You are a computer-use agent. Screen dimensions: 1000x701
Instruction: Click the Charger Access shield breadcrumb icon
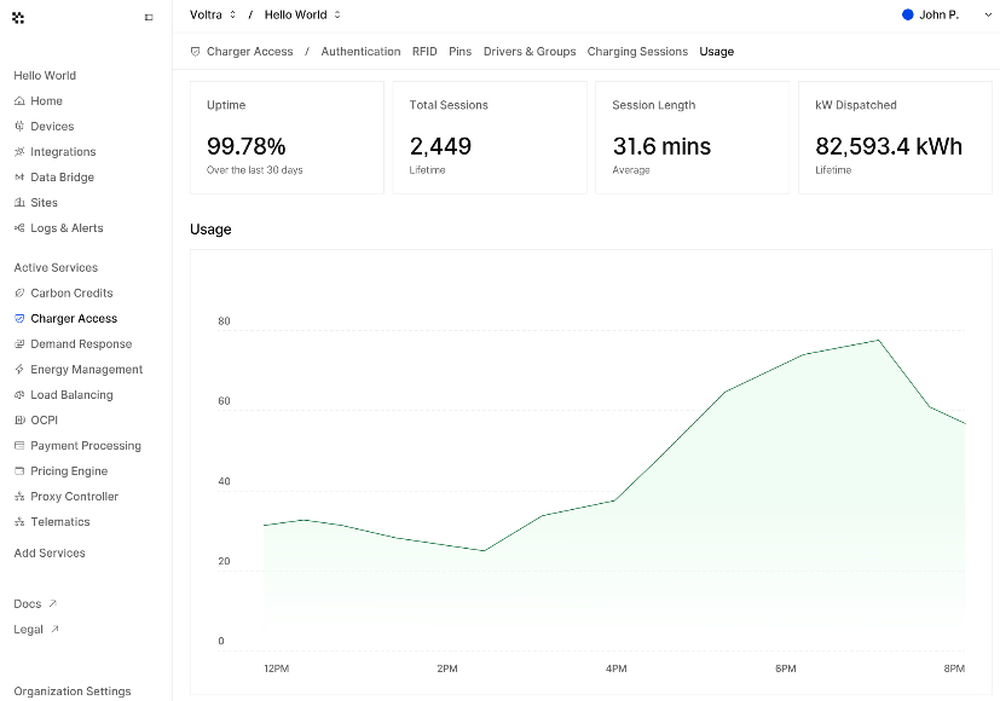point(195,52)
